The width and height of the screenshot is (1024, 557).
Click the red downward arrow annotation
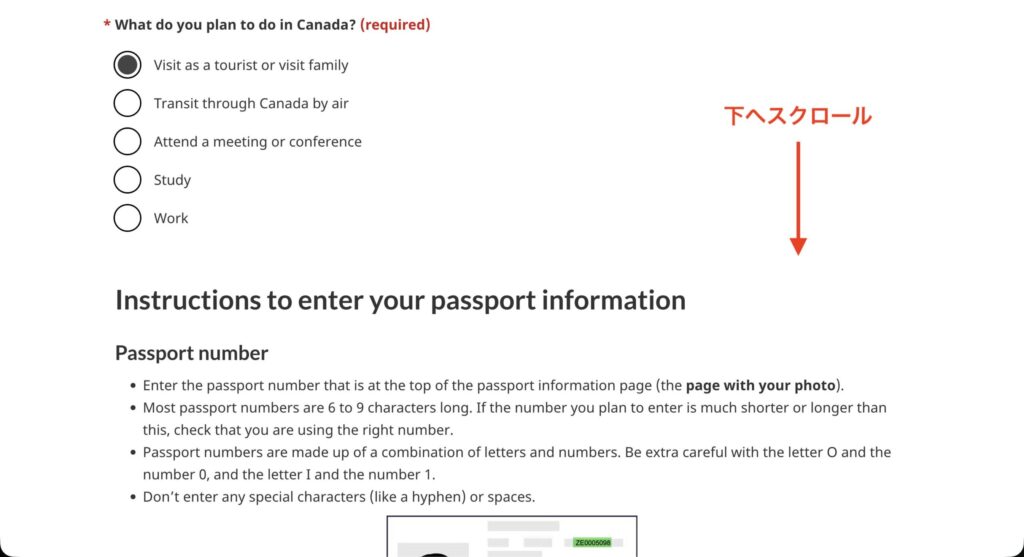tap(798, 198)
